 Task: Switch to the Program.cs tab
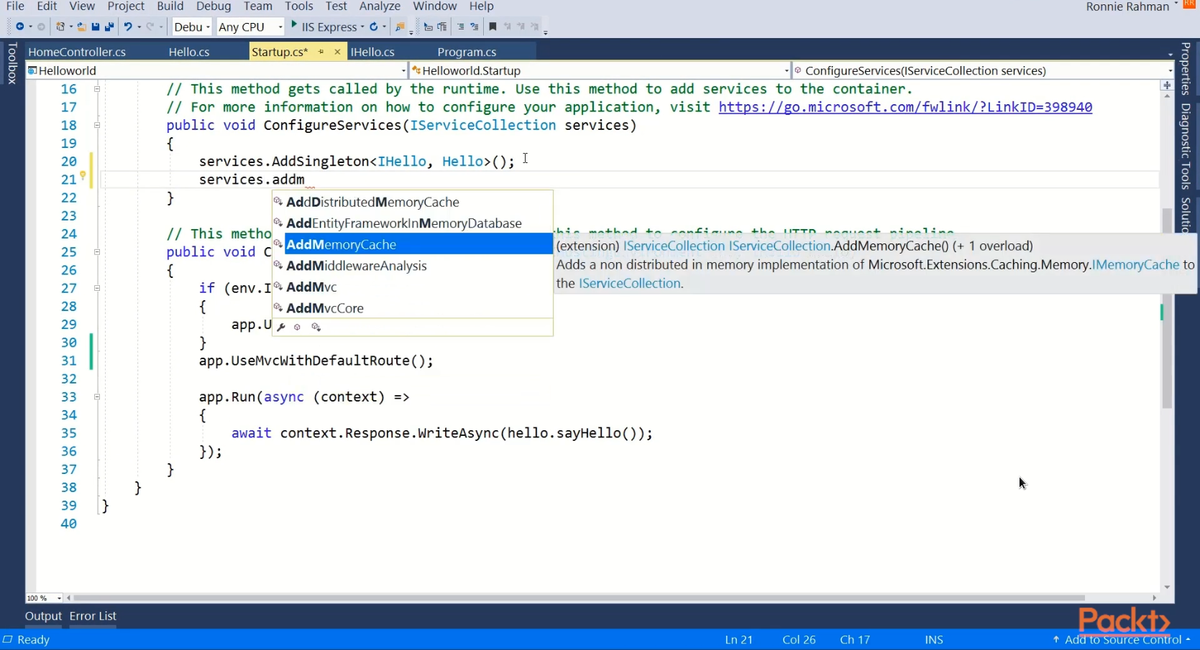click(467, 52)
